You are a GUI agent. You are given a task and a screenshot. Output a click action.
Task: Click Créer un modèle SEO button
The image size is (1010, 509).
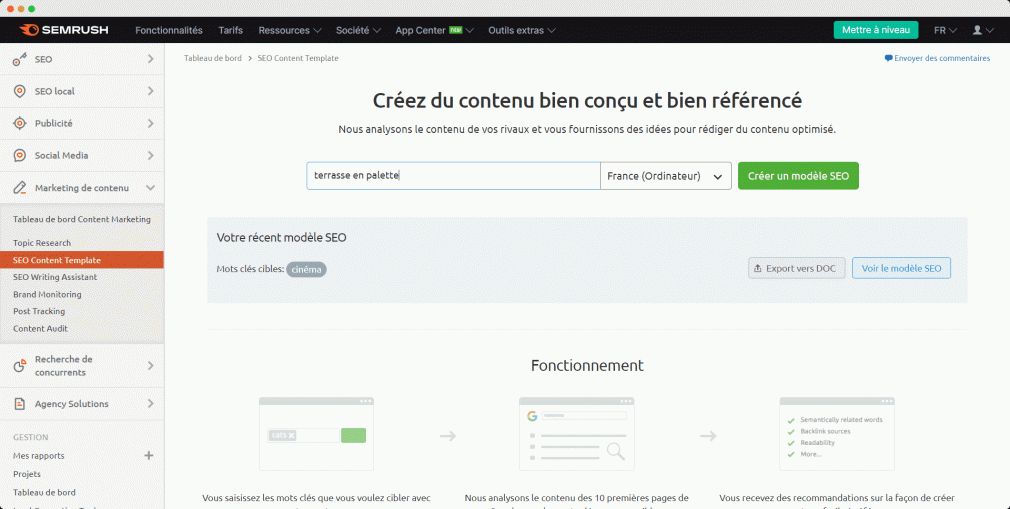click(798, 176)
